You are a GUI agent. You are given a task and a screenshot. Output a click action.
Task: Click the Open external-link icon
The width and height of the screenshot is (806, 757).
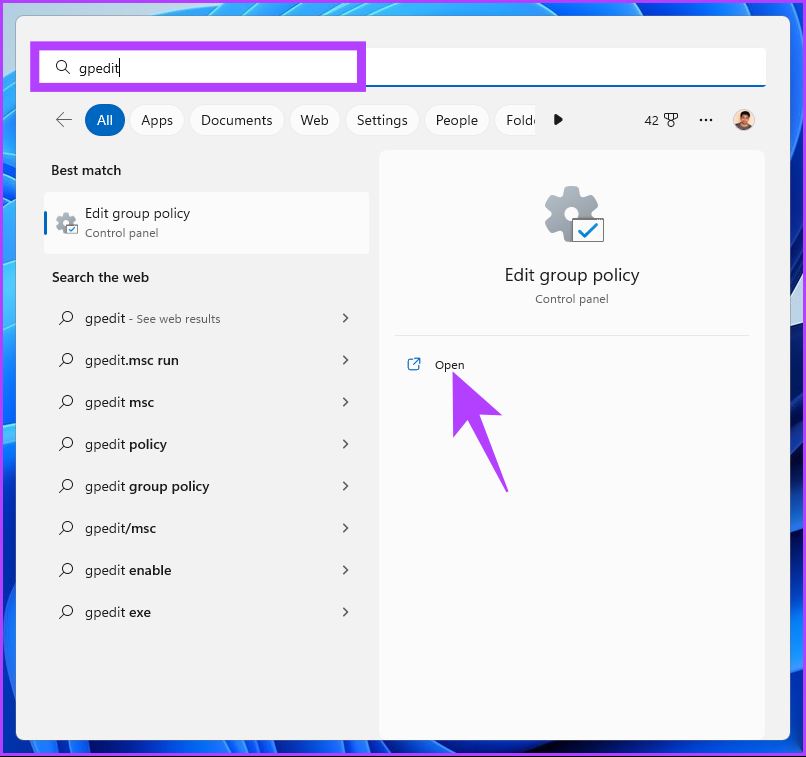414,365
